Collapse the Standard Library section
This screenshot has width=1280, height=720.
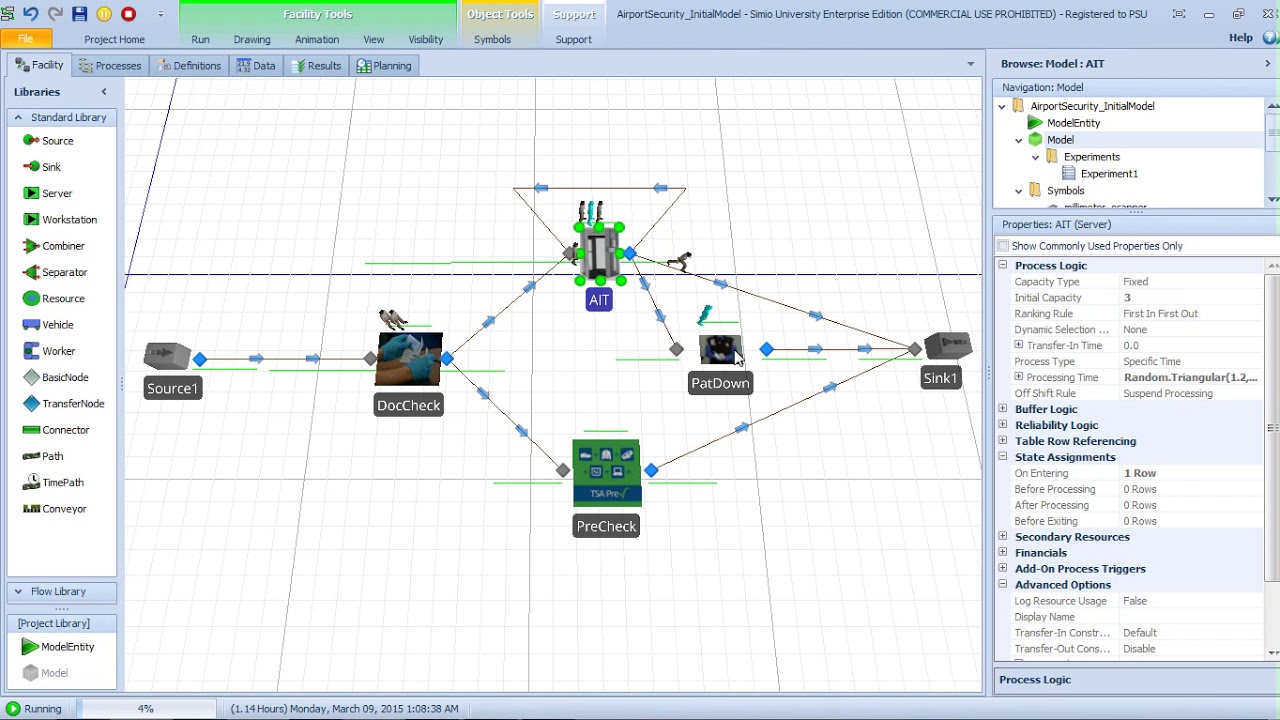coord(17,117)
